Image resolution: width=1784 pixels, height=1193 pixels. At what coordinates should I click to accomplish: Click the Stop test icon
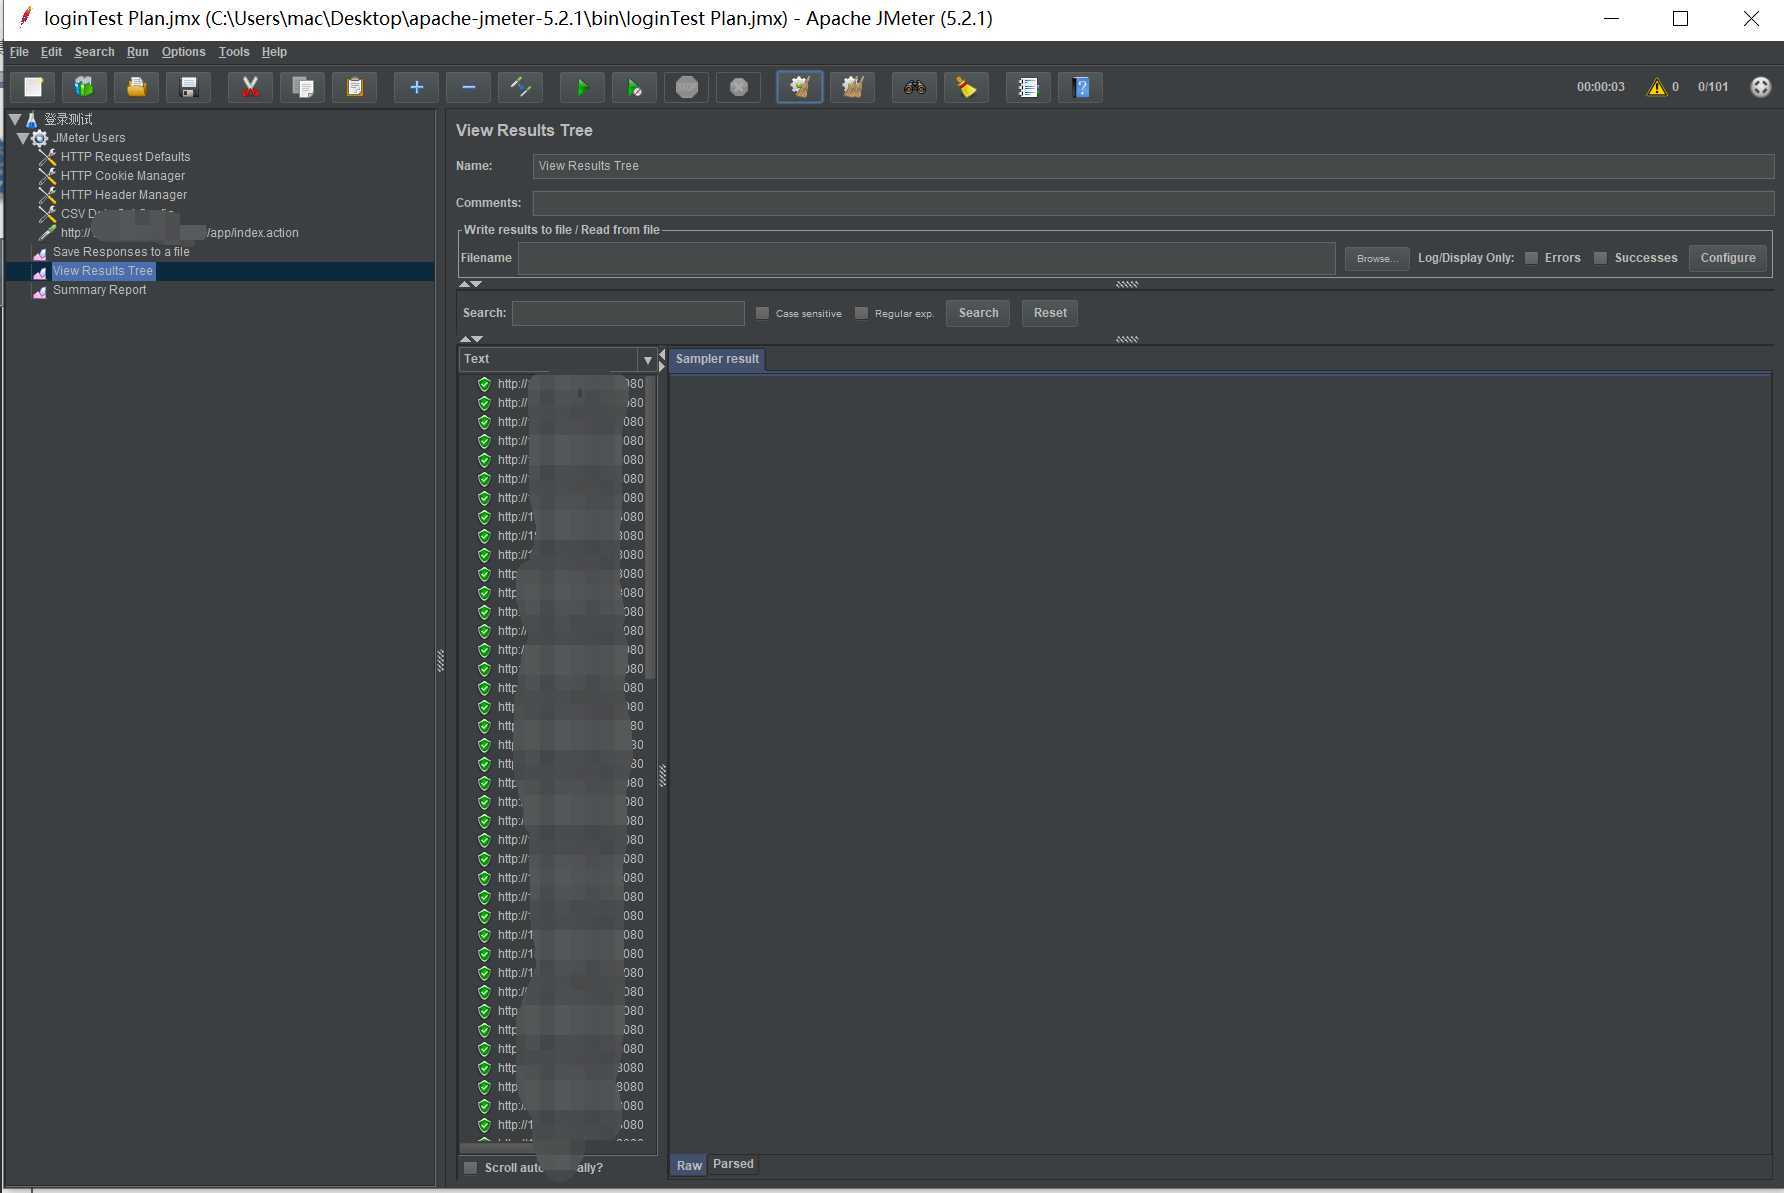coord(686,87)
